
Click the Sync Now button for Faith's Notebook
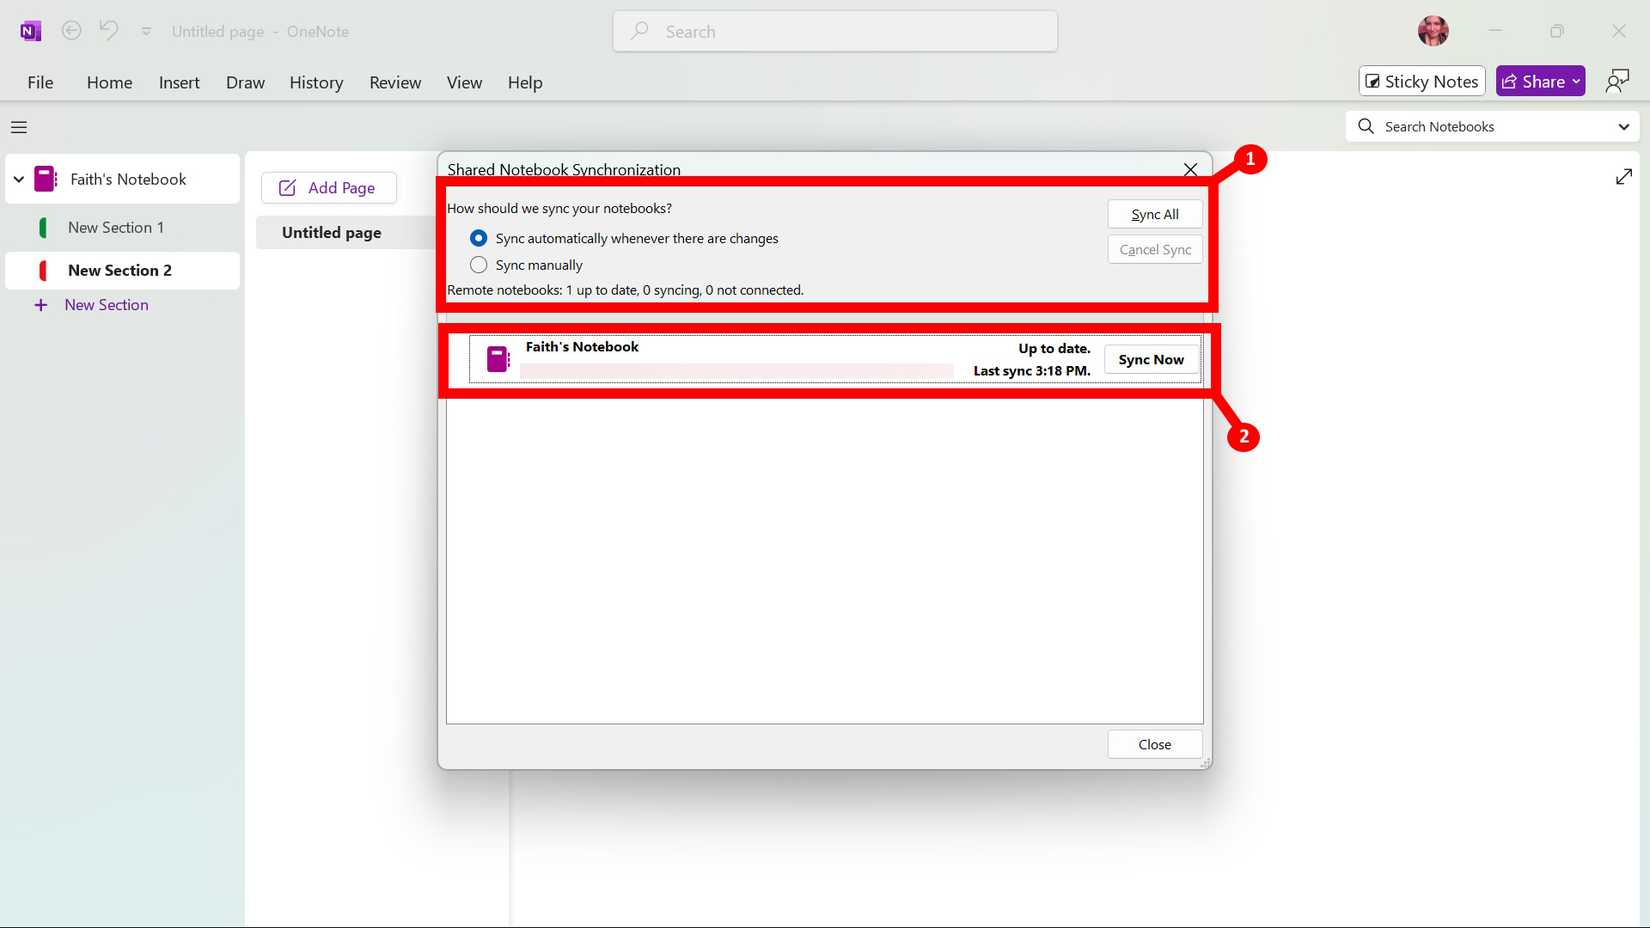[1150, 359]
